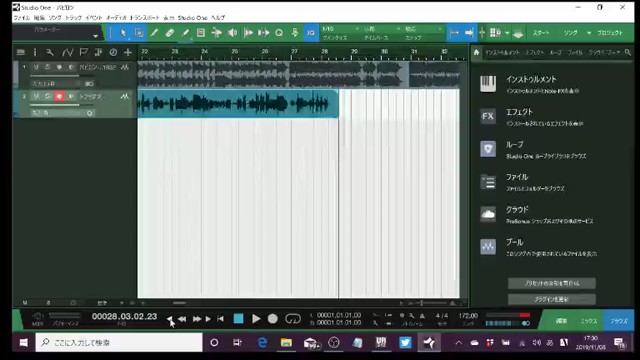Click the Record button in transport
Screen dimensions: 640x360
click(273, 319)
